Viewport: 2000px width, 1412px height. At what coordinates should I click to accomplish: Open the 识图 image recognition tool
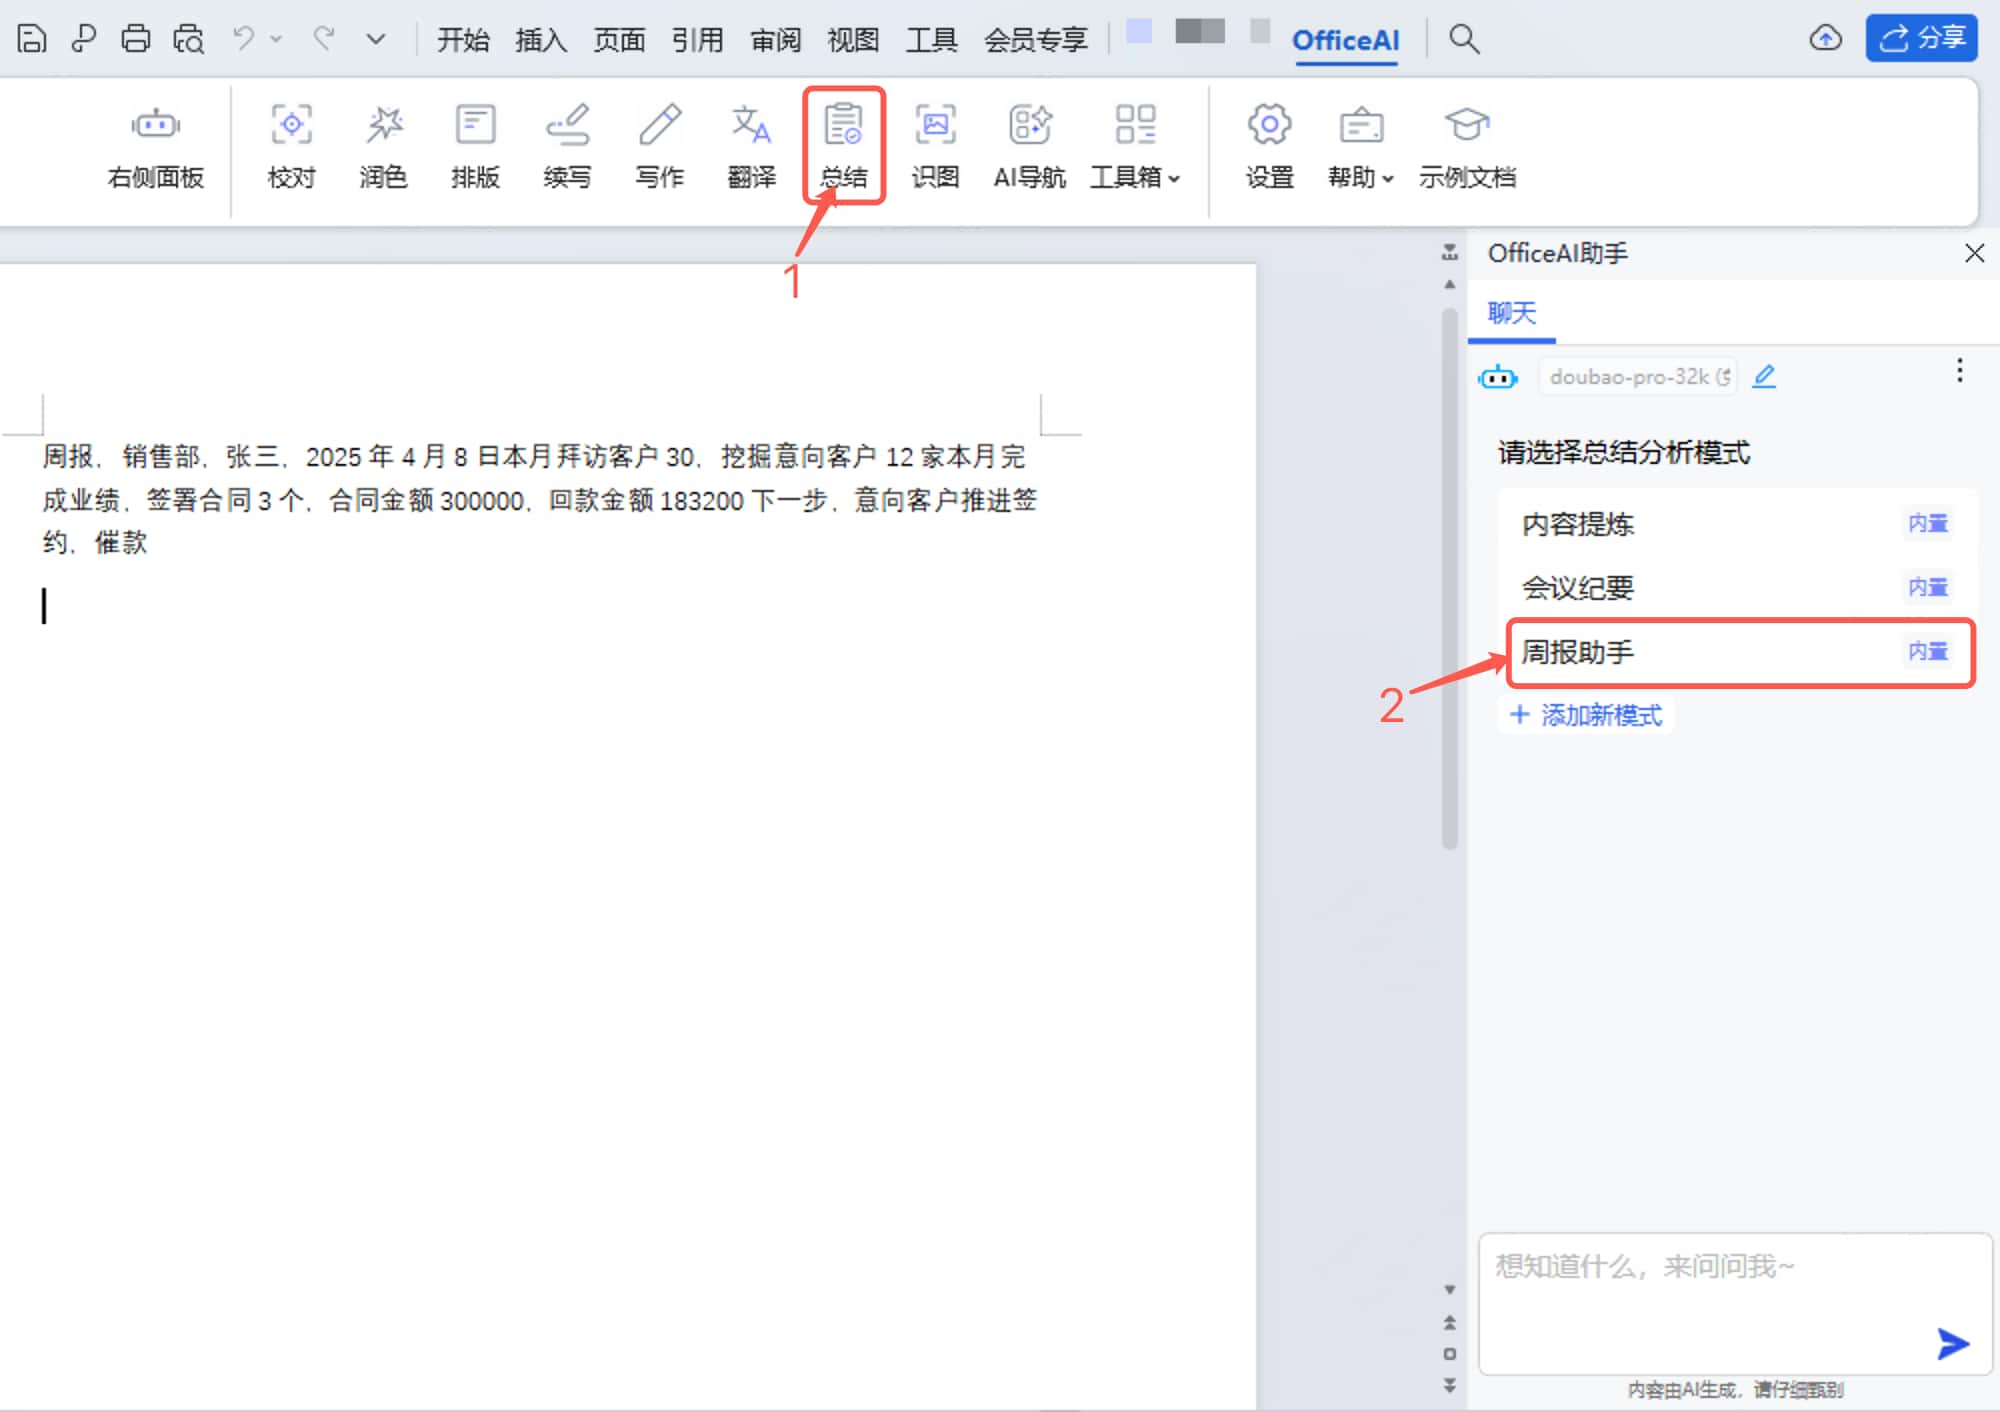935,148
